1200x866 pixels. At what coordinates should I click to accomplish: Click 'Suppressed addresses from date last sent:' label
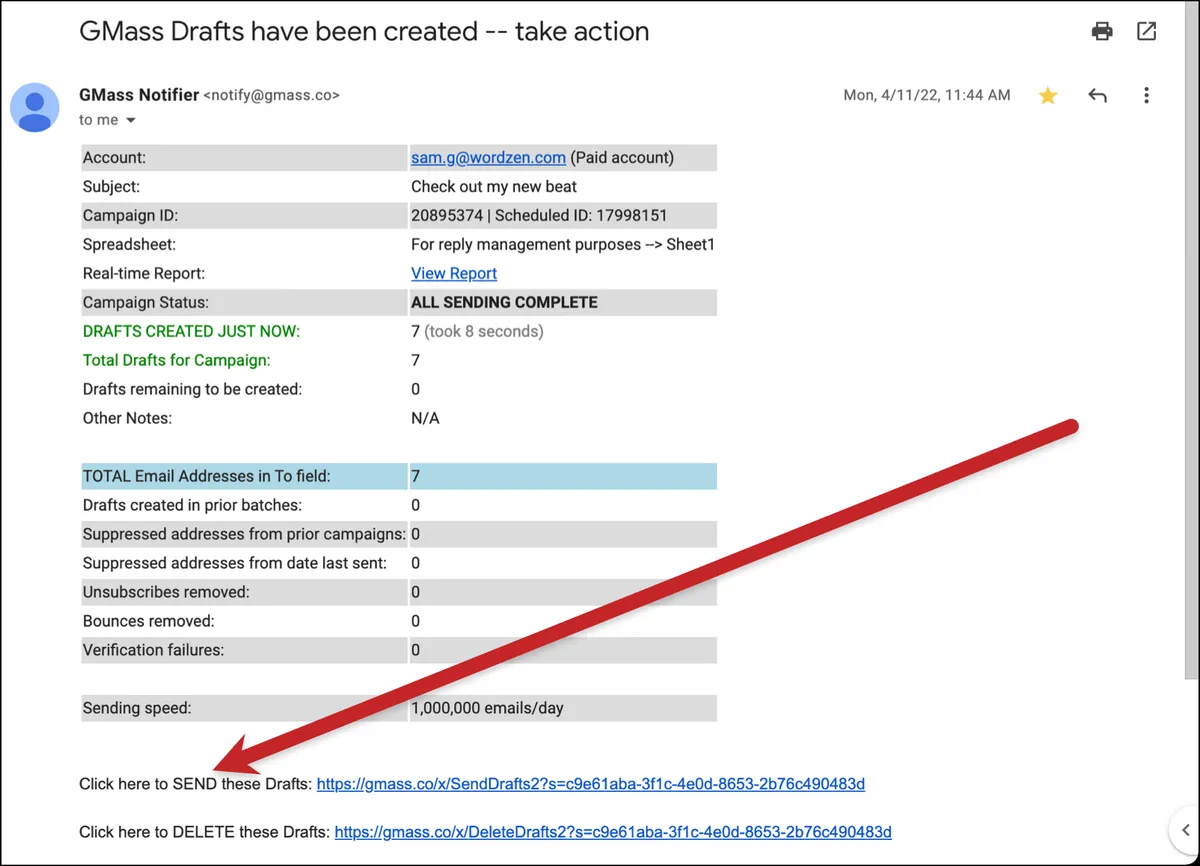point(235,564)
